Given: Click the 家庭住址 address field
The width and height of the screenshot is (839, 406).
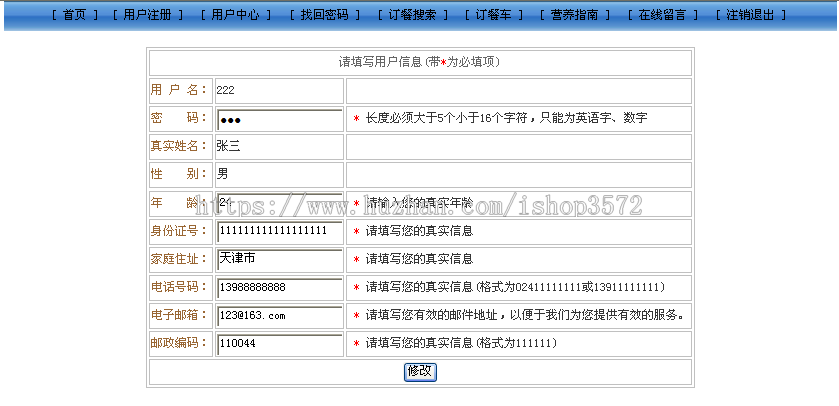Looking at the screenshot, I should [x=279, y=259].
